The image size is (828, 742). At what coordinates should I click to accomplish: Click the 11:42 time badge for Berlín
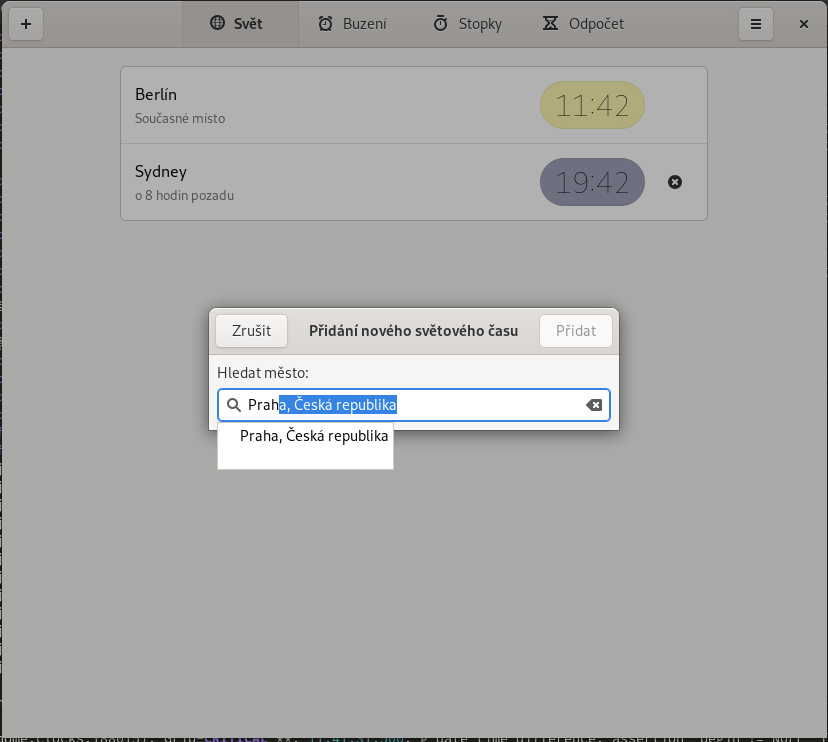click(592, 105)
